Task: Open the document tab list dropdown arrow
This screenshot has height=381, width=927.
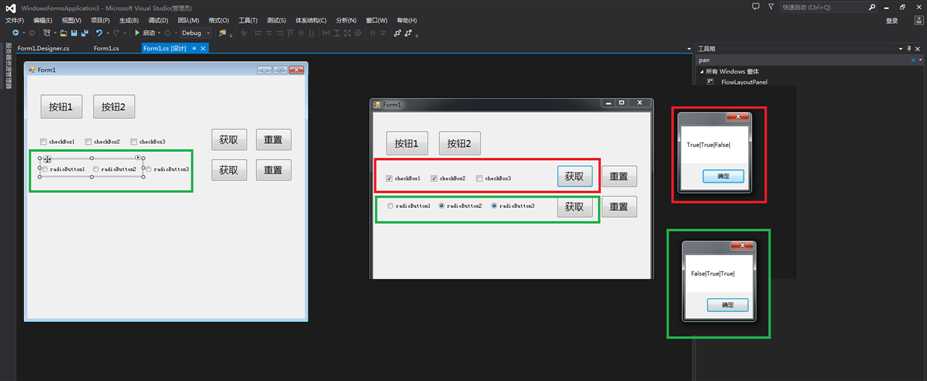Action: click(689, 49)
